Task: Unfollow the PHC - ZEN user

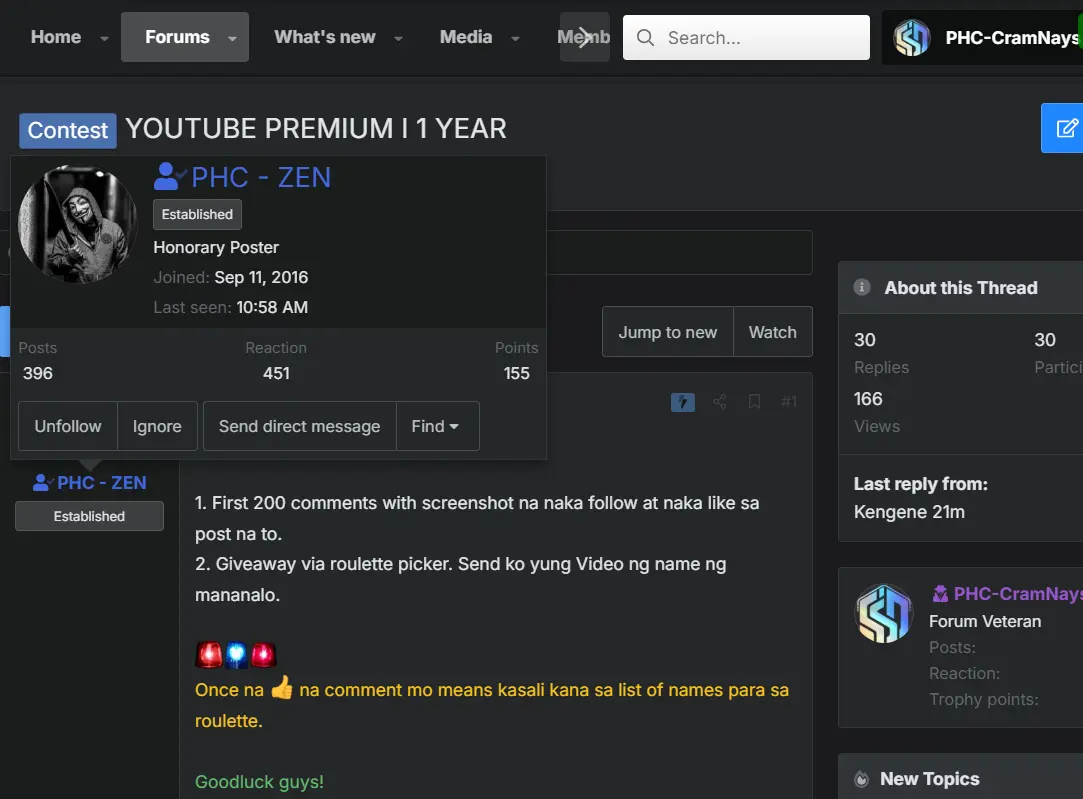Action: pyautogui.click(x=68, y=426)
